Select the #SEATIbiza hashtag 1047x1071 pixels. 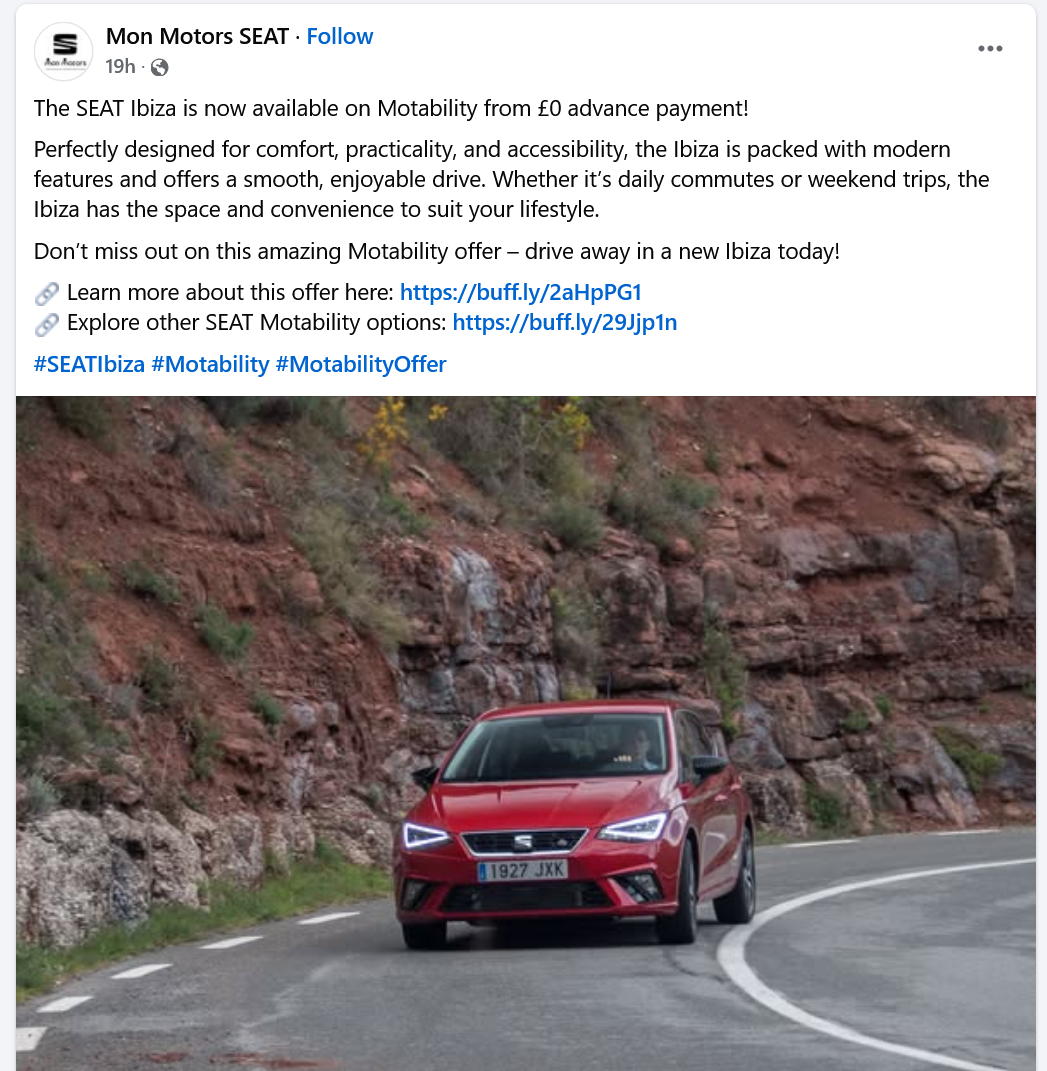(x=89, y=364)
